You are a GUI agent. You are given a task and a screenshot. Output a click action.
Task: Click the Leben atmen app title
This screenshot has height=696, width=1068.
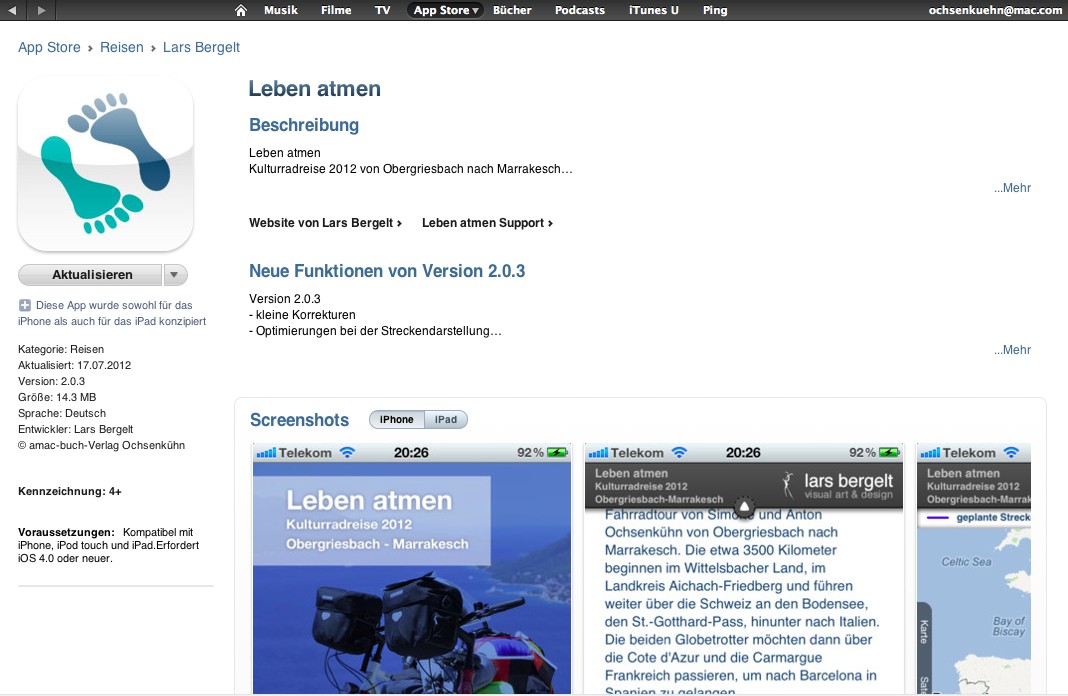point(315,89)
